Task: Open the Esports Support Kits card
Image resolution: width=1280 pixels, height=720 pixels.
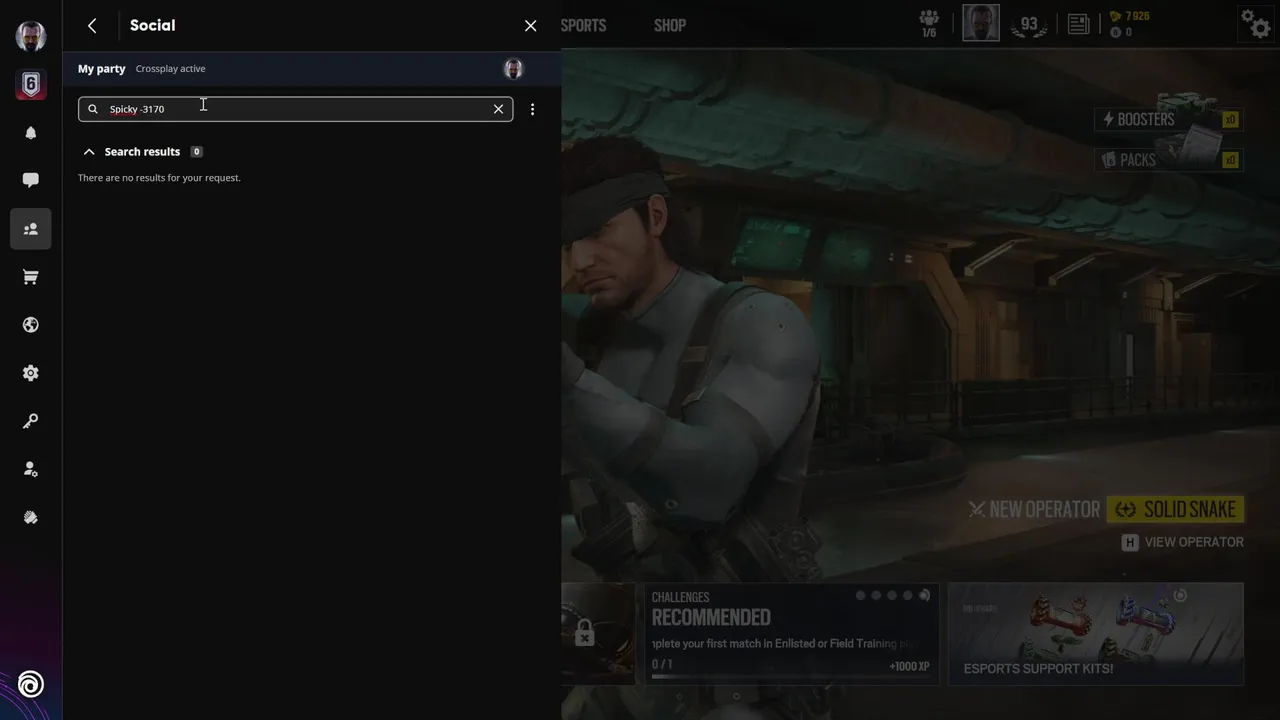Action: tap(1096, 634)
